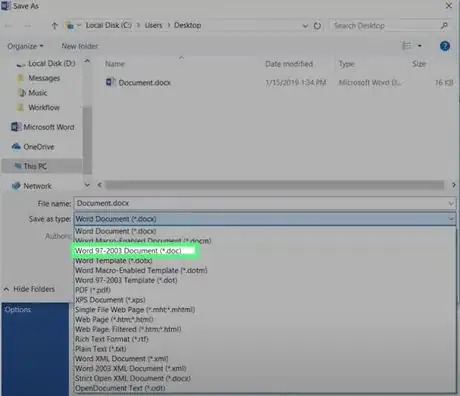Click sidebar scroll up arrow

[87, 61]
